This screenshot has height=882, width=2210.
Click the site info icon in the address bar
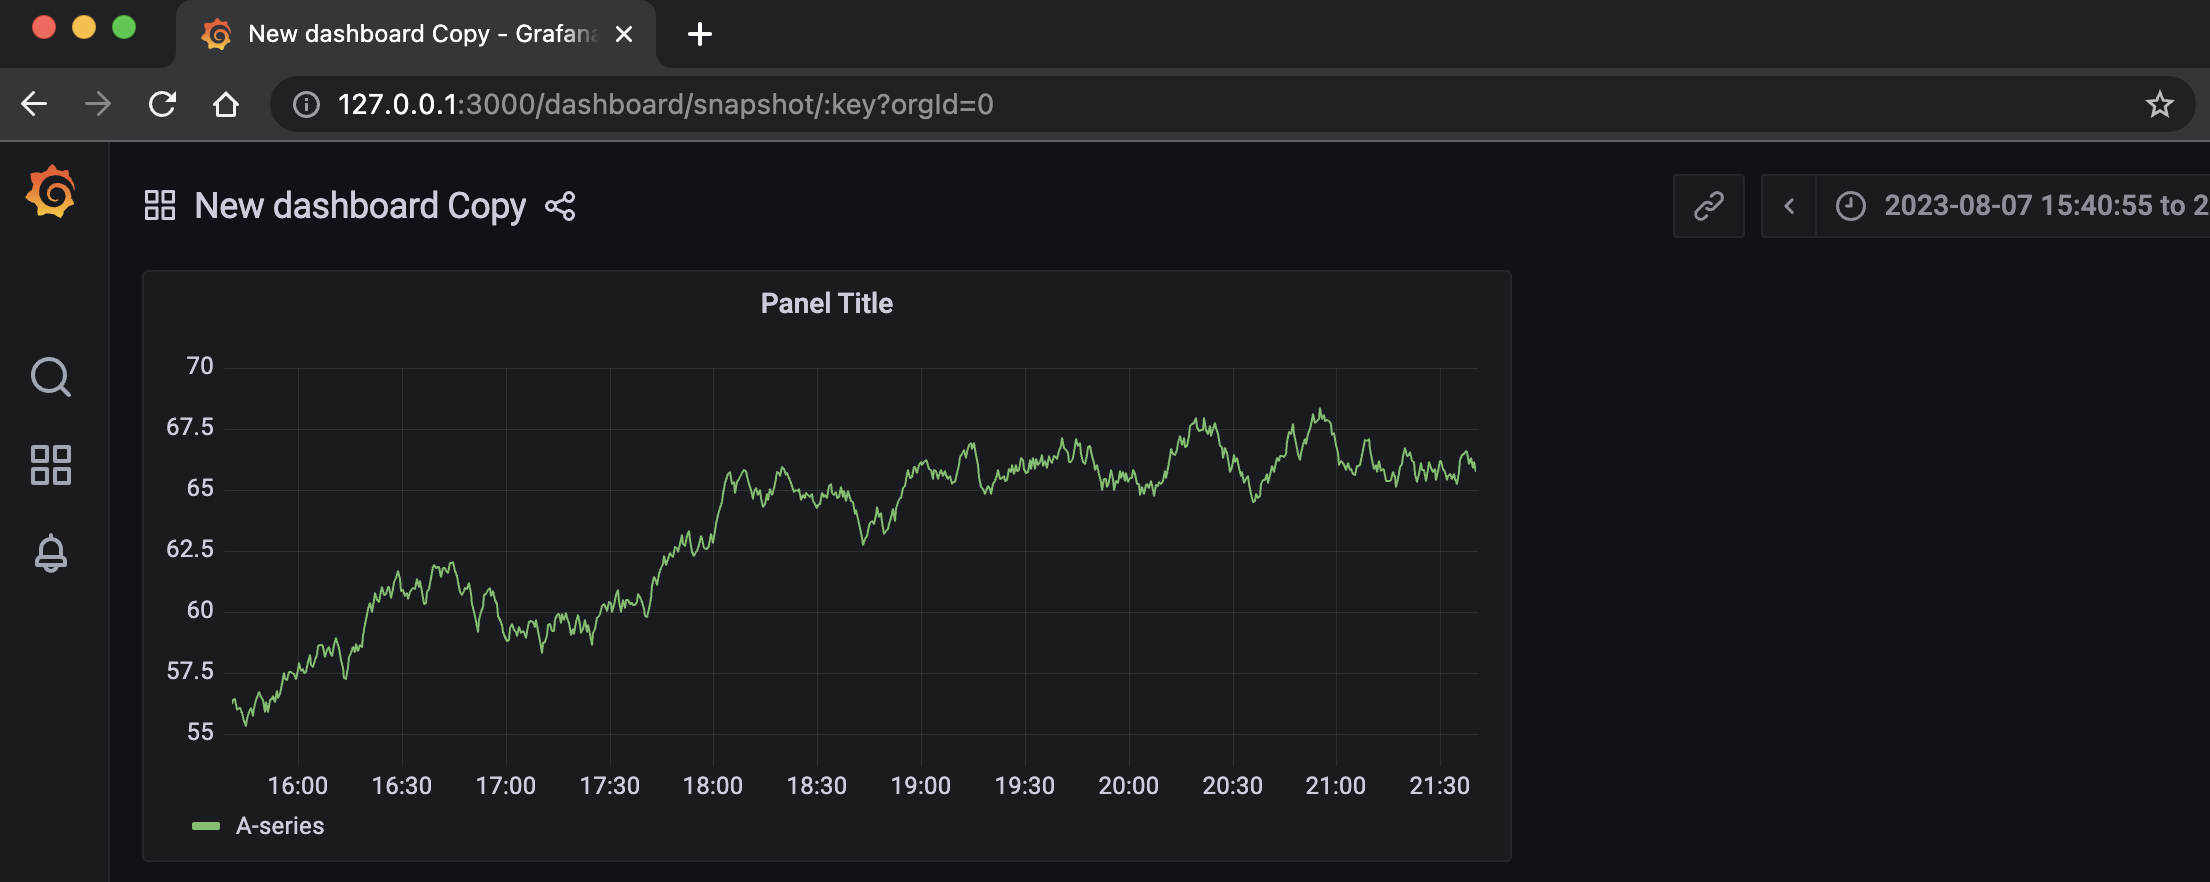click(305, 104)
